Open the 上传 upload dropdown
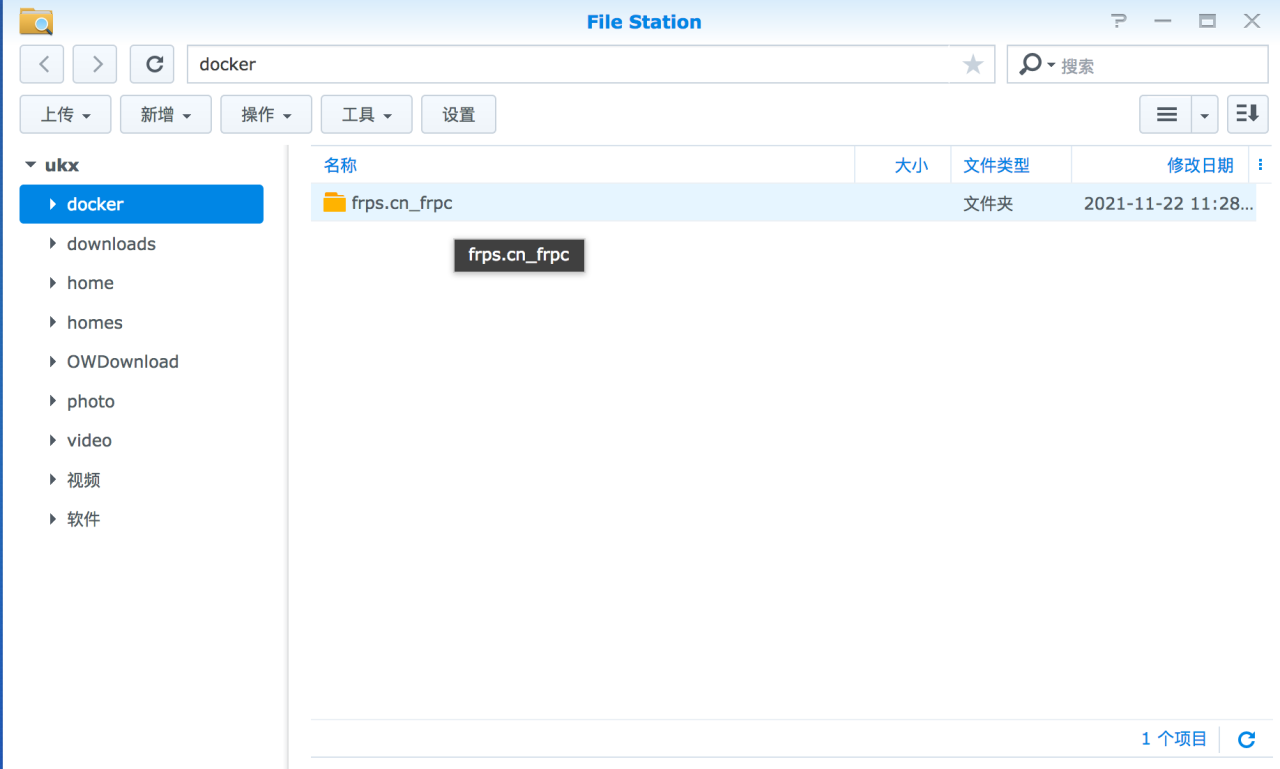The image size is (1280, 769). [66, 115]
